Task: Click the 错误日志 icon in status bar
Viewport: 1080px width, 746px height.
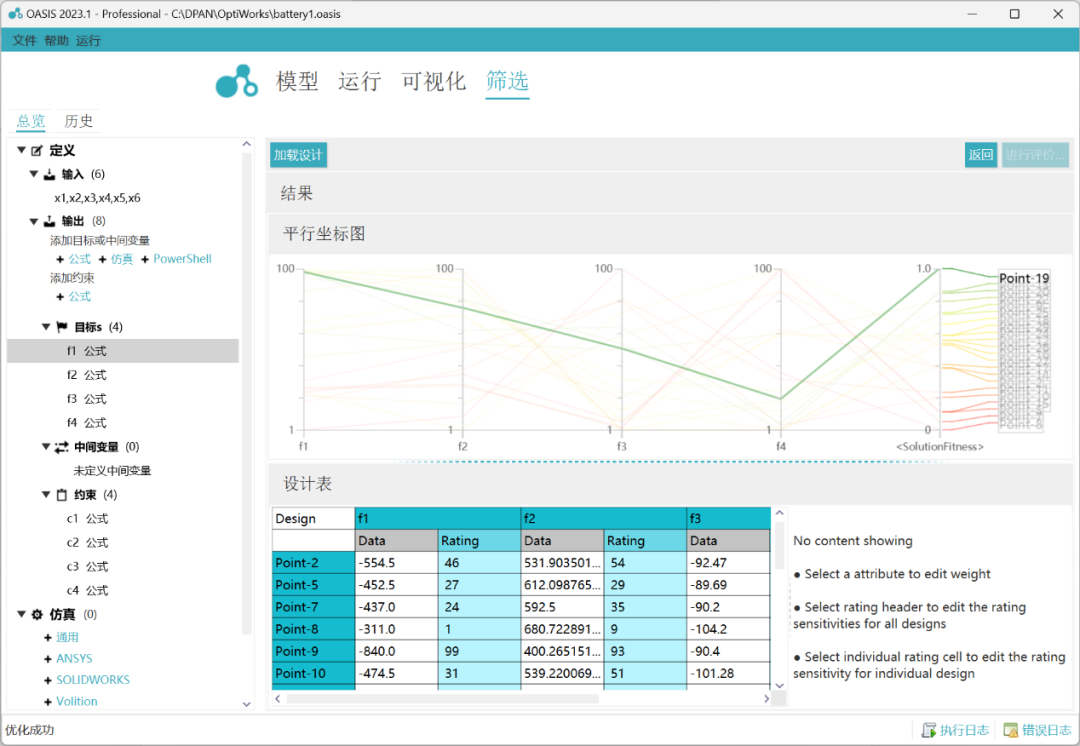Action: pyautogui.click(x=1010, y=730)
